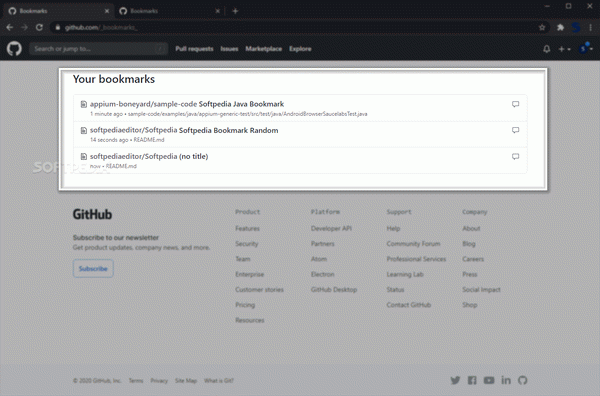The width and height of the screenshot is (600, 396).
Task: Open Explore
Action: click(300, 49)
